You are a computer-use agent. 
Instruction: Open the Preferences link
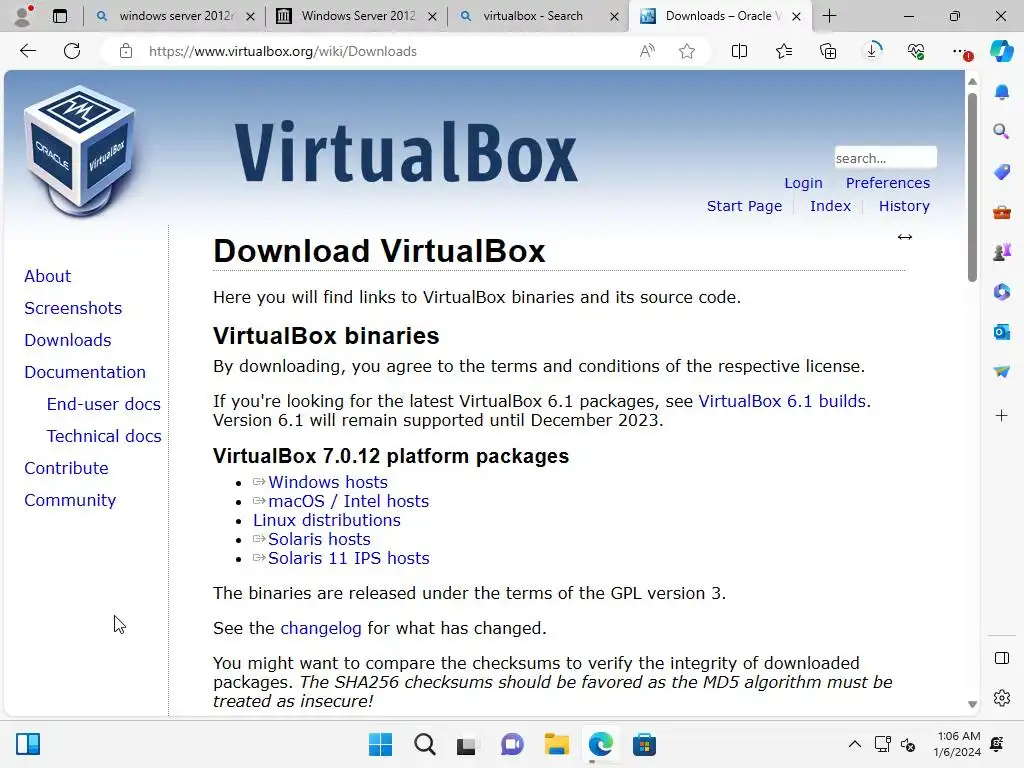(x=888, y=183)
